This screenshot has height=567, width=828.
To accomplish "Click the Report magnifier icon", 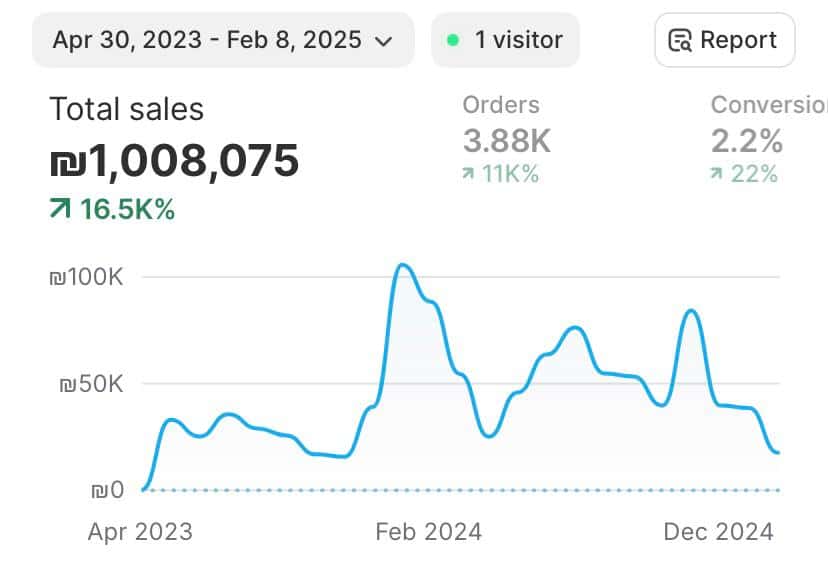I will pyautogui.click(x=681, y=41).
